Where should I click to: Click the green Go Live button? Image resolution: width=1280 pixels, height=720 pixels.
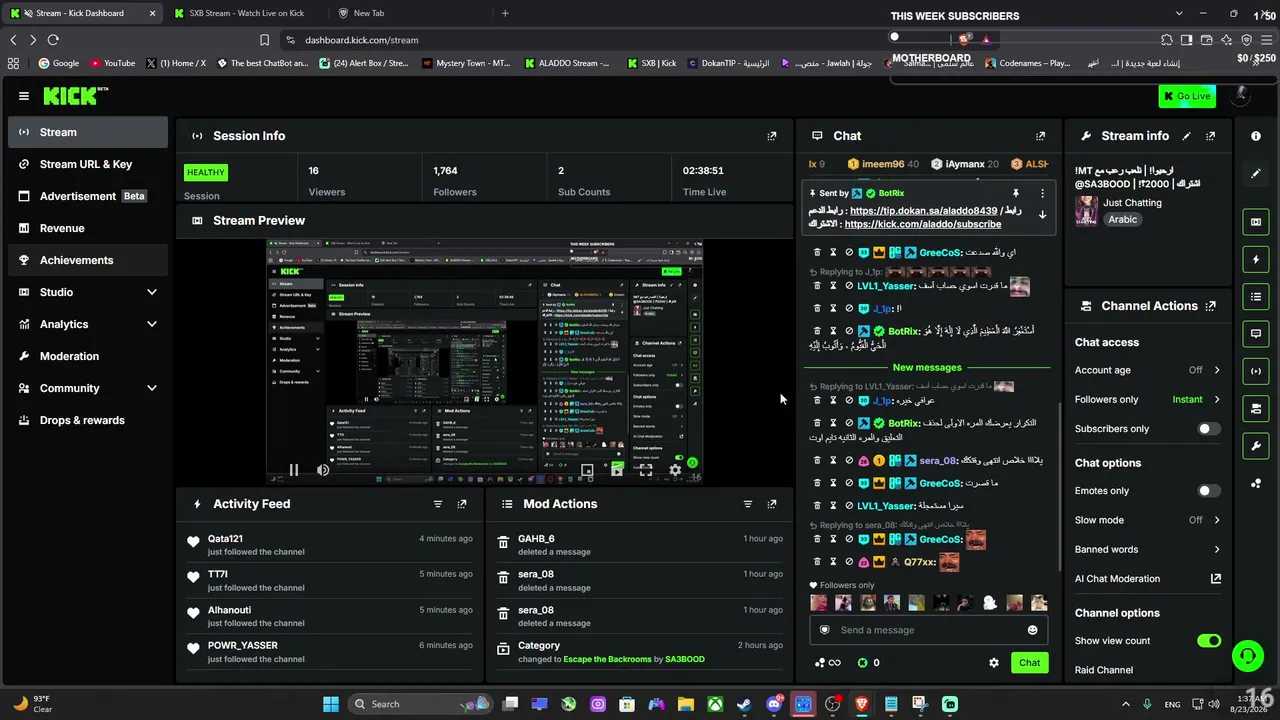1187,96
